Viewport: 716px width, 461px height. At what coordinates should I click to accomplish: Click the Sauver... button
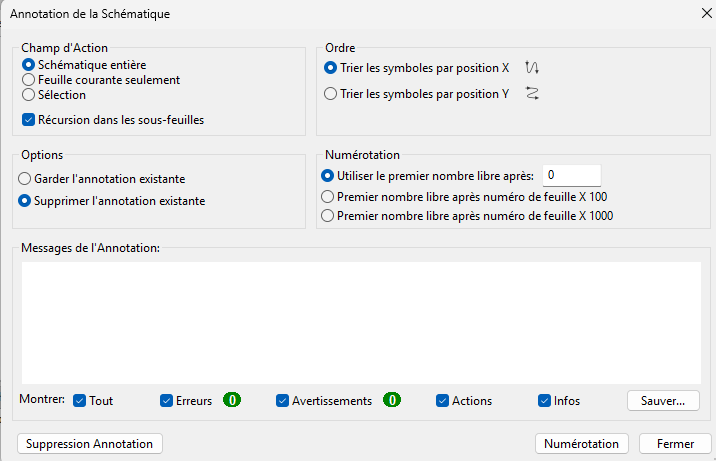click(663, 401)
